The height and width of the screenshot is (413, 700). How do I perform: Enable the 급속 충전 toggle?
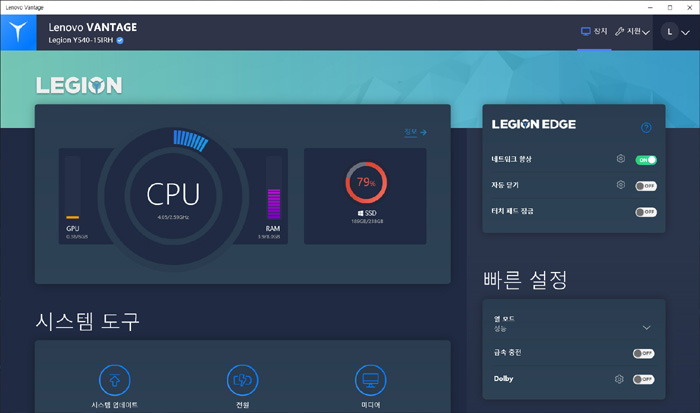[643, 354]
